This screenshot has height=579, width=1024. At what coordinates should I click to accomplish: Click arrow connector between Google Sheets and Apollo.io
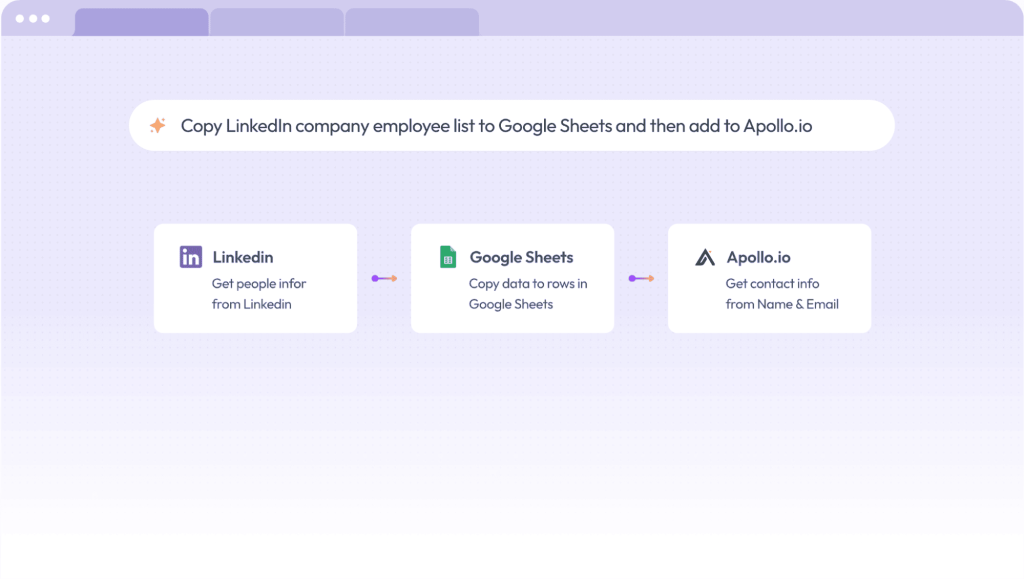click(x=641, y=278)
